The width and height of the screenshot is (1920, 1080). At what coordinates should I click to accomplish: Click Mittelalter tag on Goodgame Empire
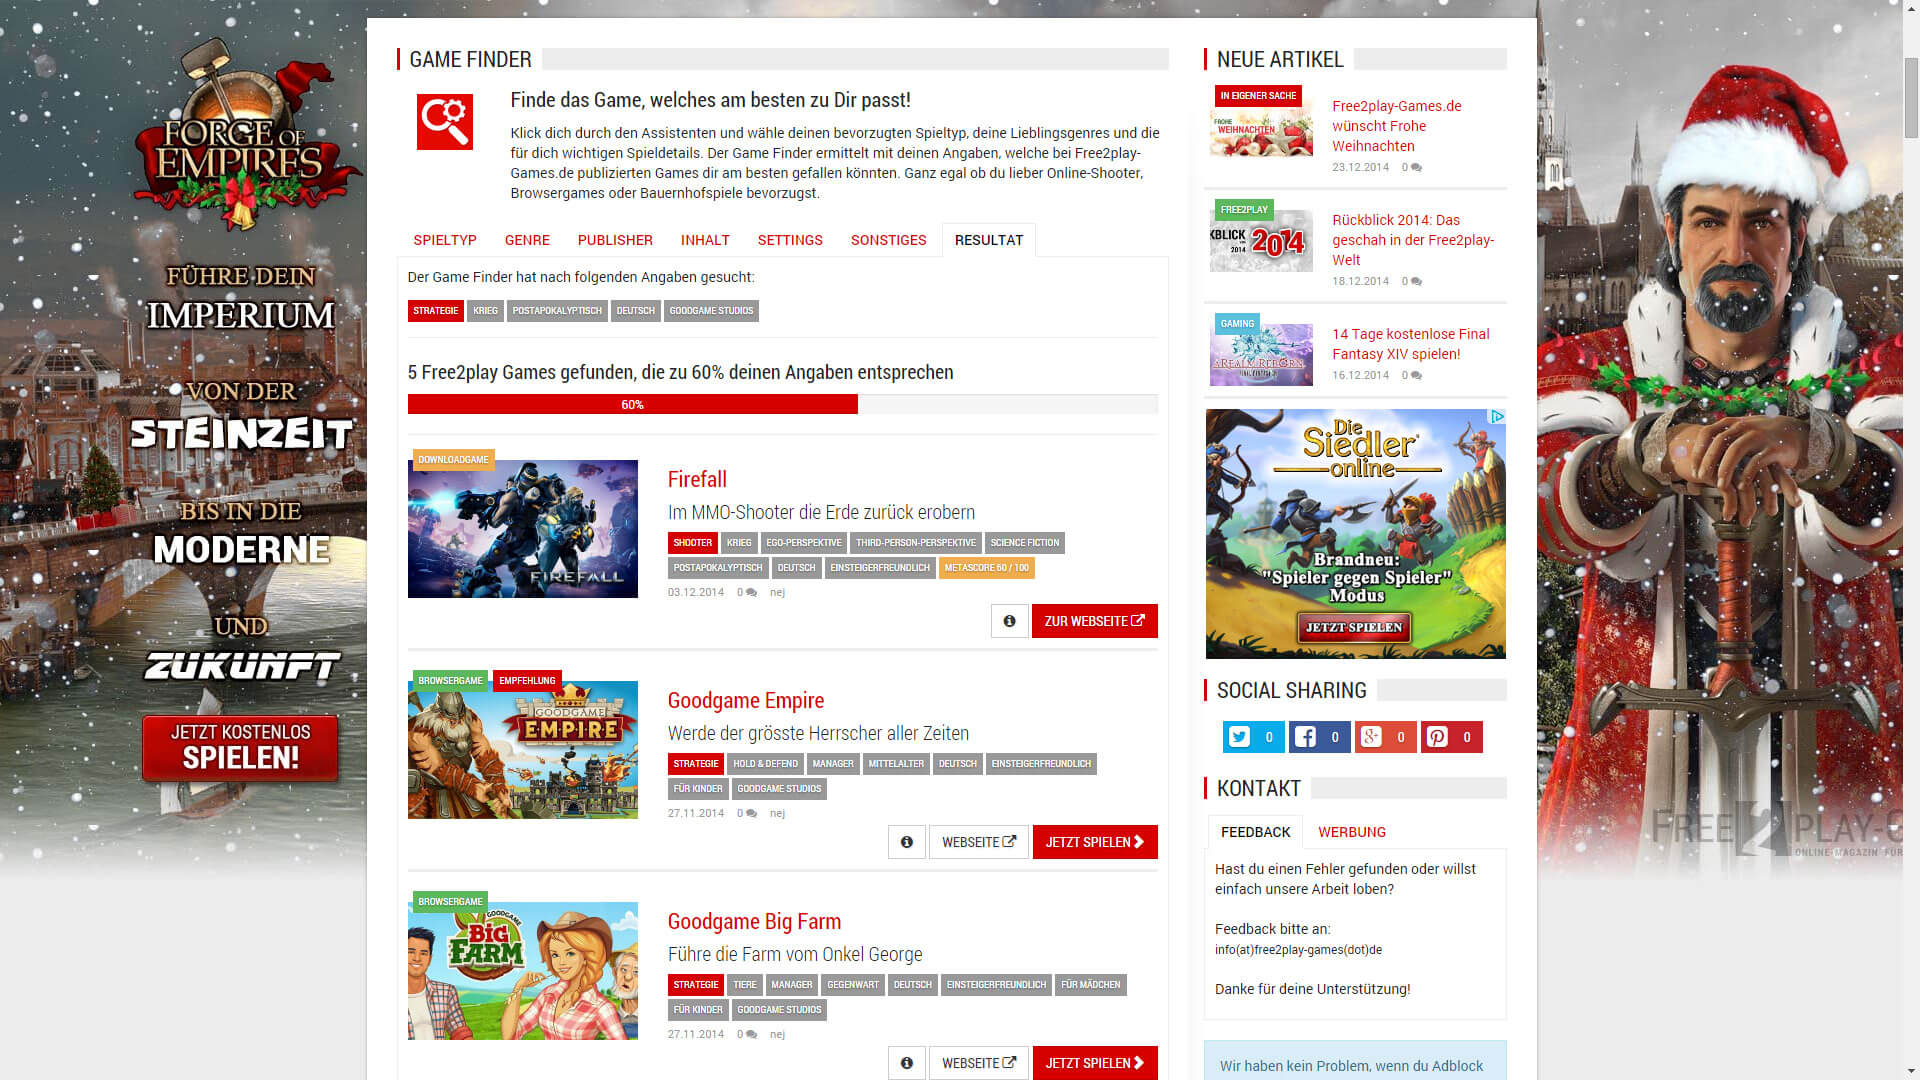[896, 764]
